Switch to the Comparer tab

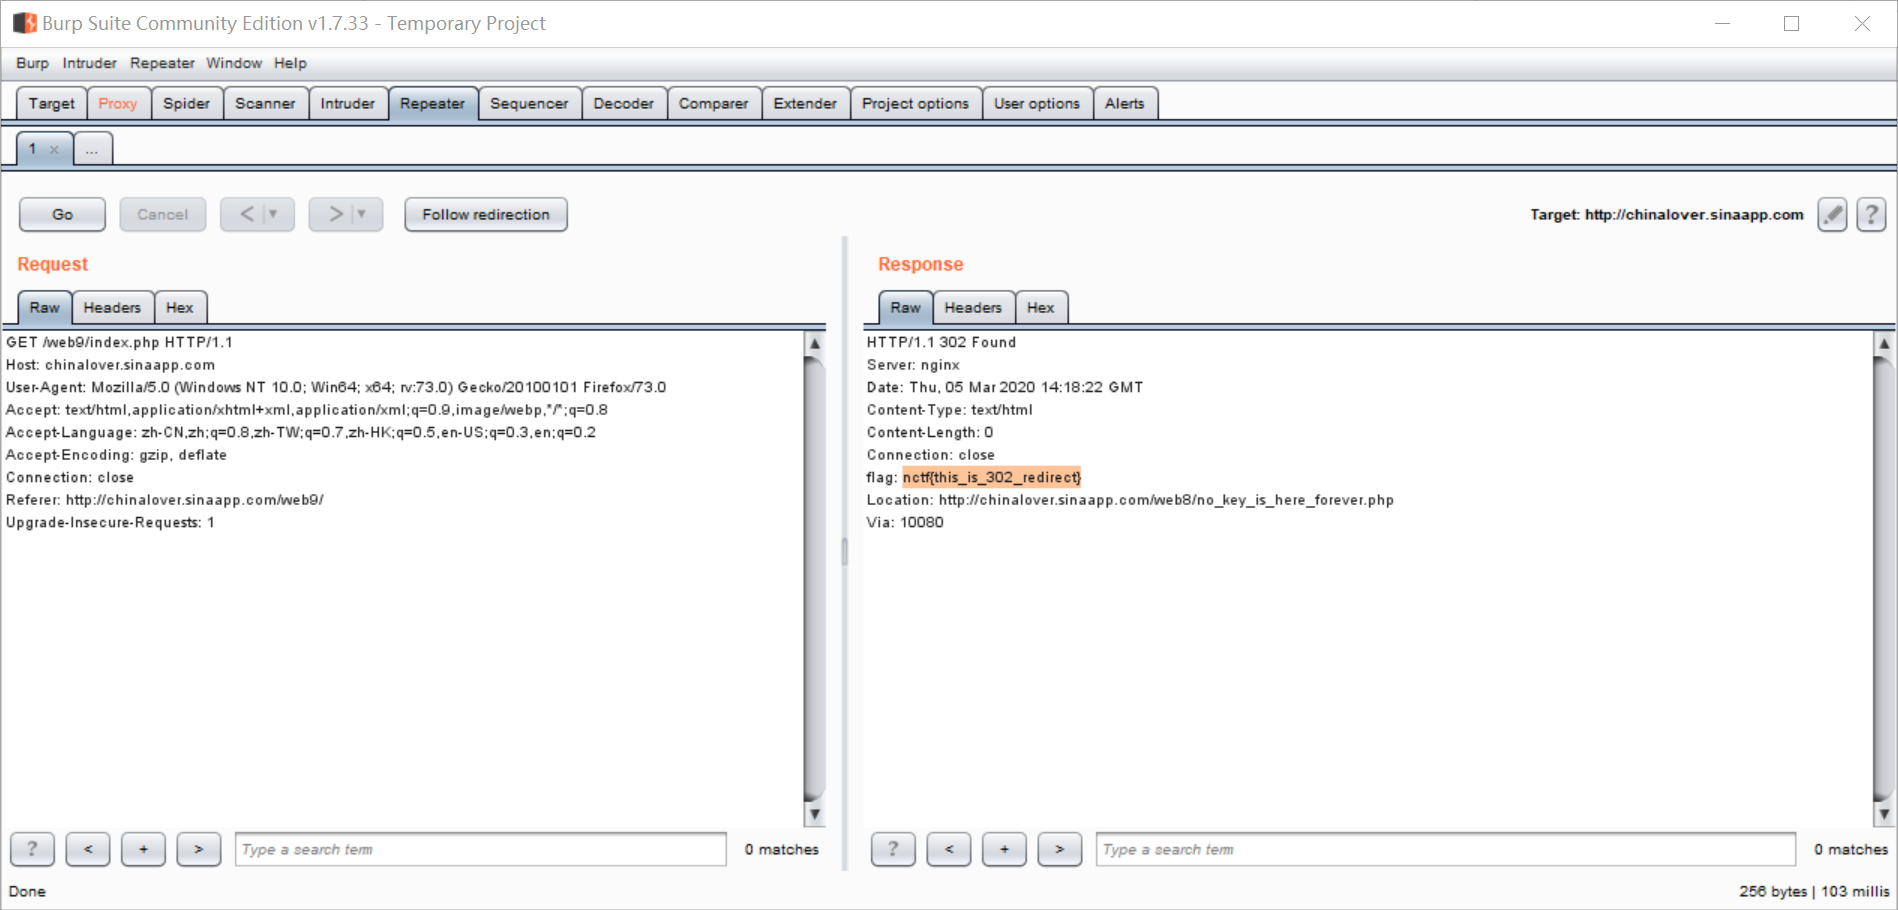[713, 103]
